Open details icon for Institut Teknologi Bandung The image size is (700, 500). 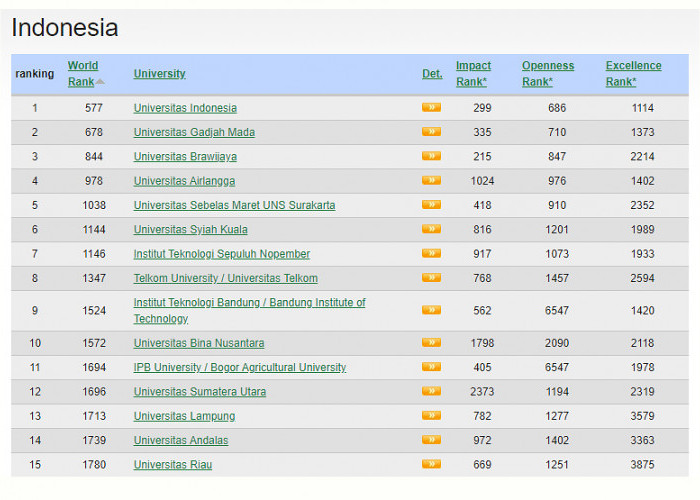point(431,310)
